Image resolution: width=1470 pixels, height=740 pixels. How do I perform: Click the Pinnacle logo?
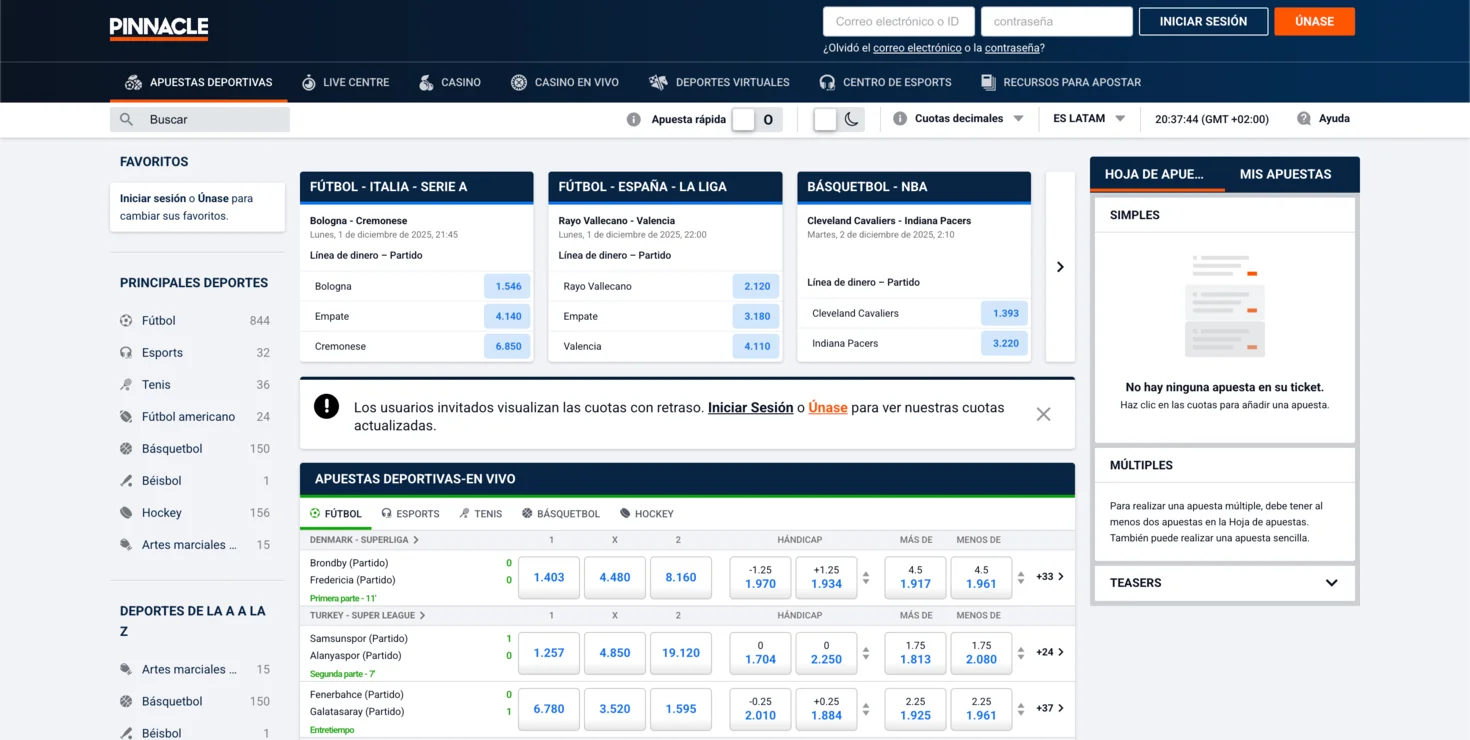(159, 28)
